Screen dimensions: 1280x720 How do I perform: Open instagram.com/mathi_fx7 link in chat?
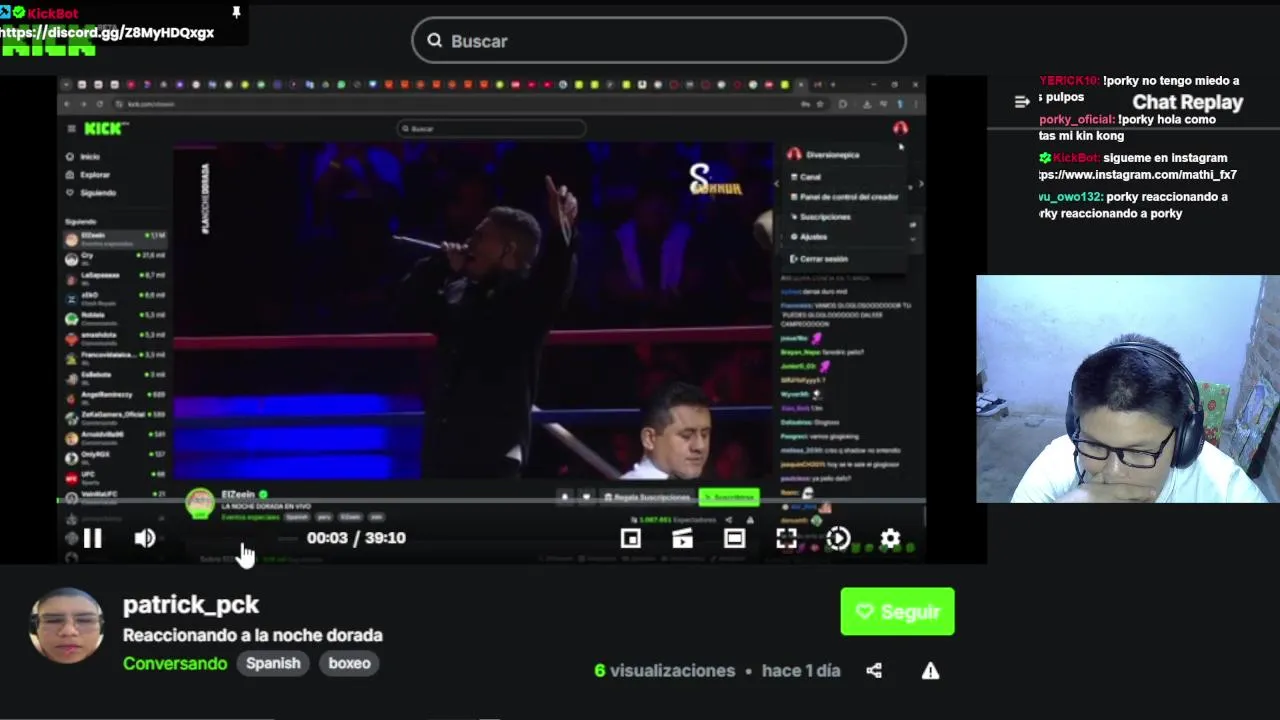[x=1138, y=175]
